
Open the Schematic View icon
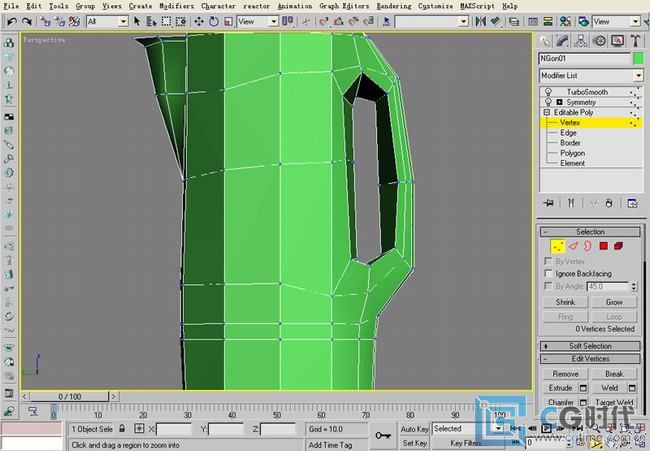click(x=548, y=21)
